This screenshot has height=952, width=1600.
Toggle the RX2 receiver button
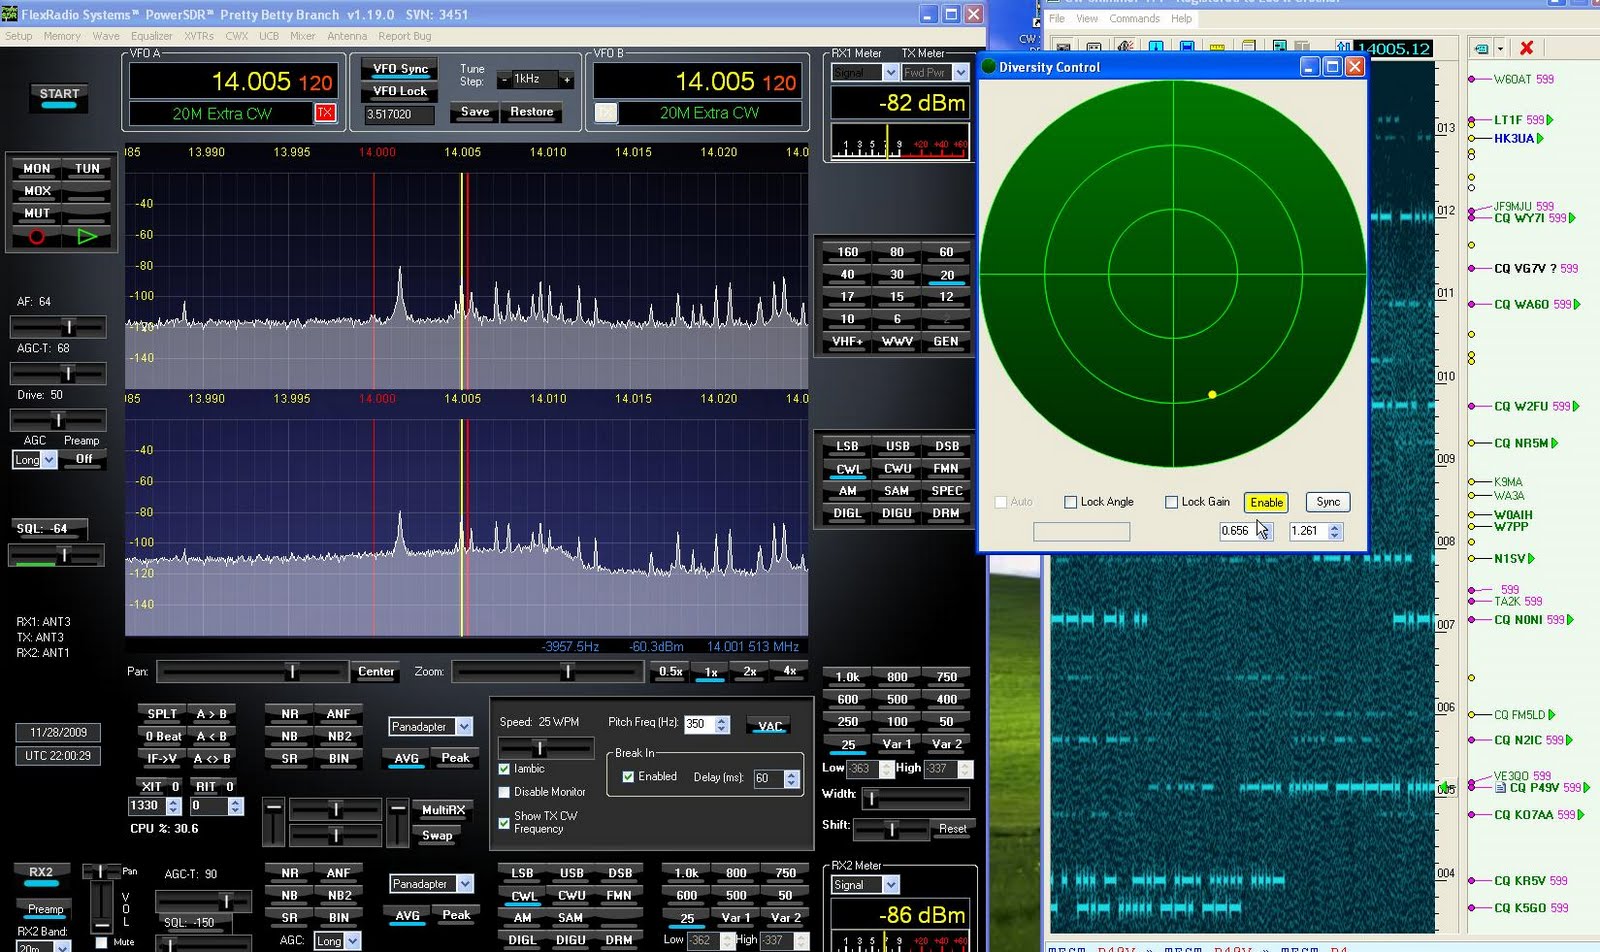coord(41,872)
